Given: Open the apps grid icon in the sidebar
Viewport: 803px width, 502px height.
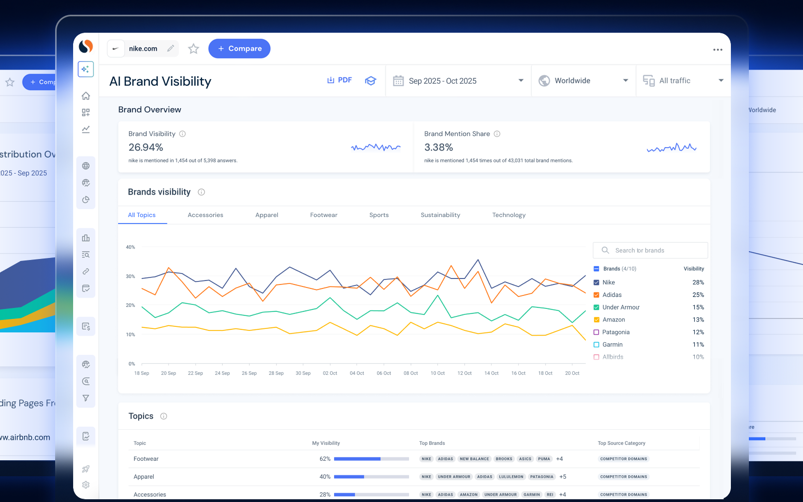Looking at the screenshot, I should (86, 113).
